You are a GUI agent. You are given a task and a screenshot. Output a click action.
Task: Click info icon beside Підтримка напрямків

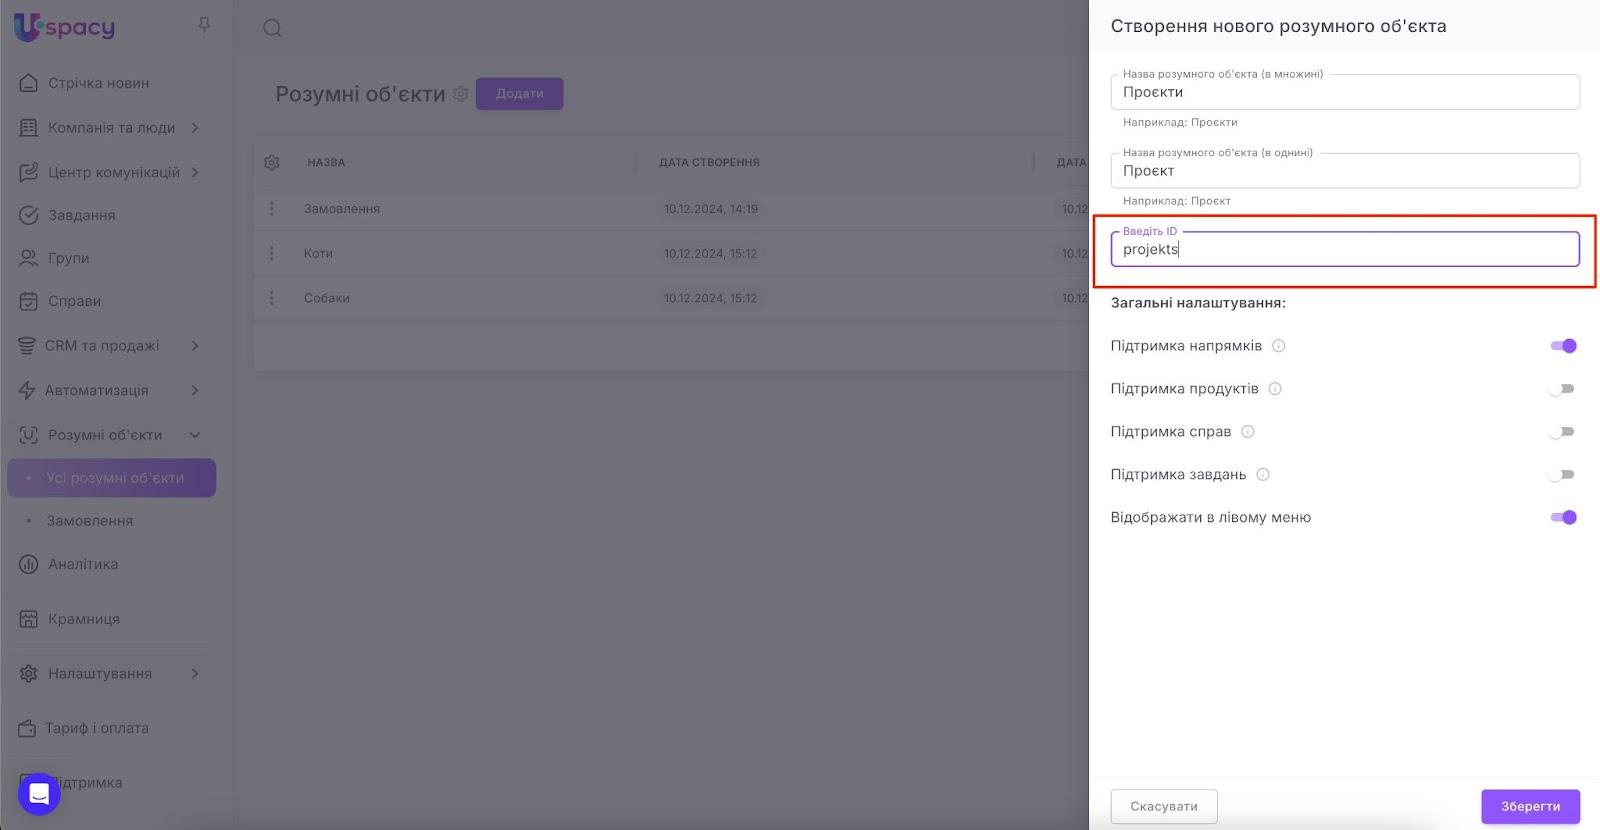coord(1278,346)
